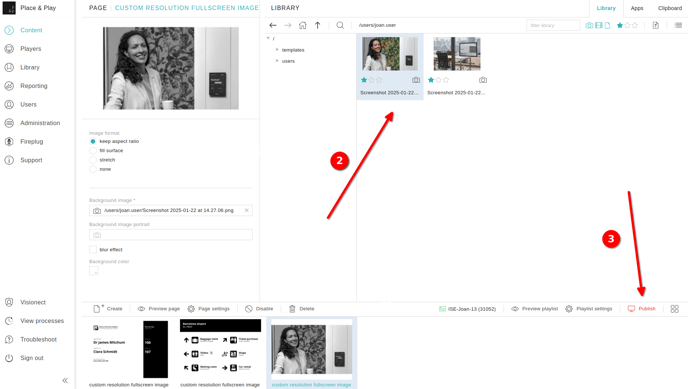Select the doctor directory page thumbnail
The image size is (688, 389).
pyautogui.click(x=130, y=350)
